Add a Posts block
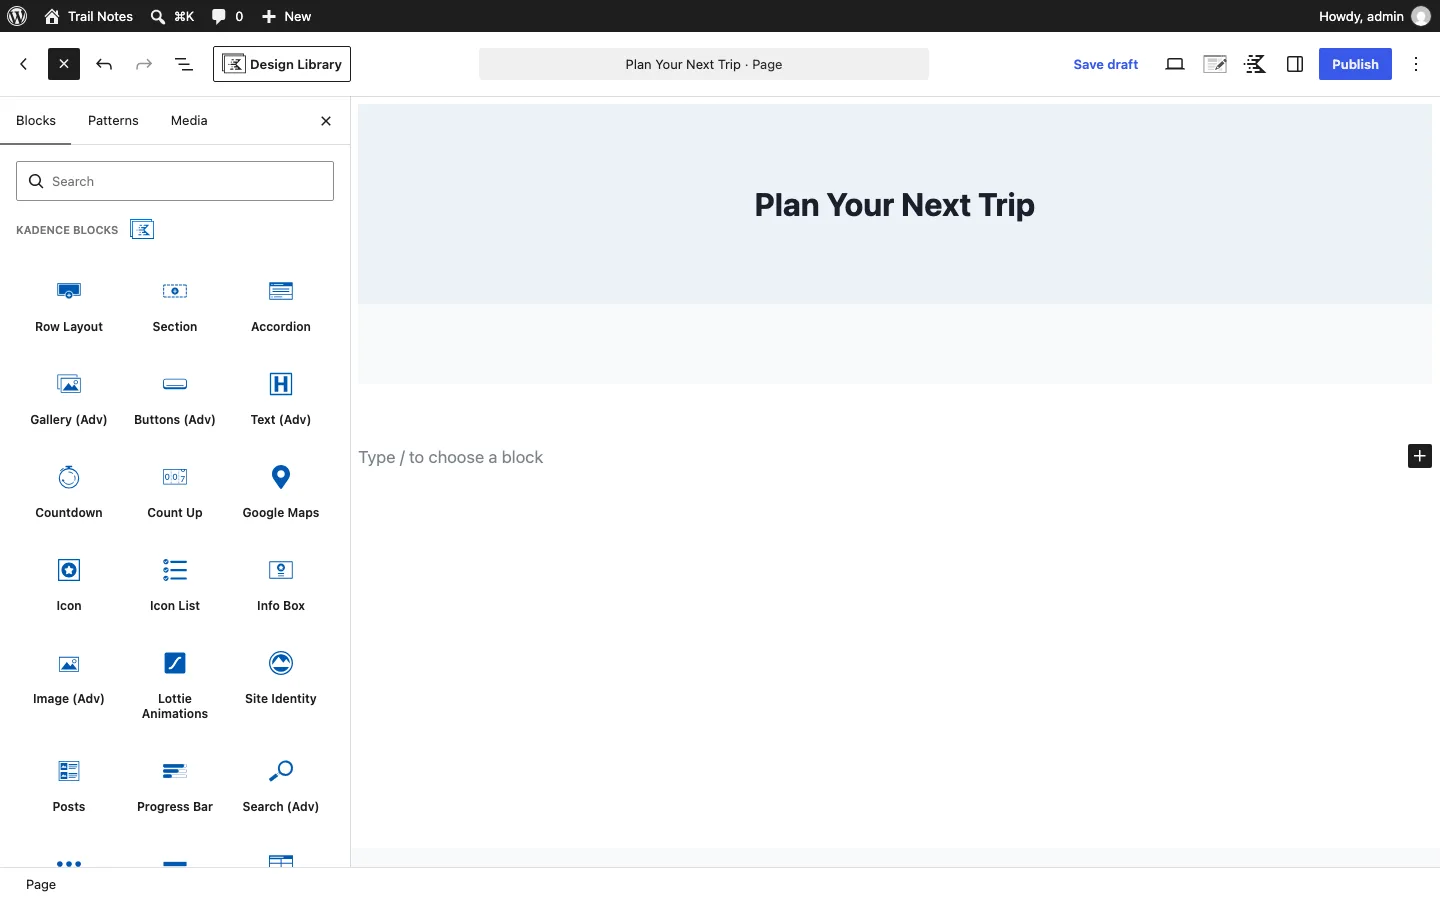Screen dimensions: 1440x900 pos(69,787)
